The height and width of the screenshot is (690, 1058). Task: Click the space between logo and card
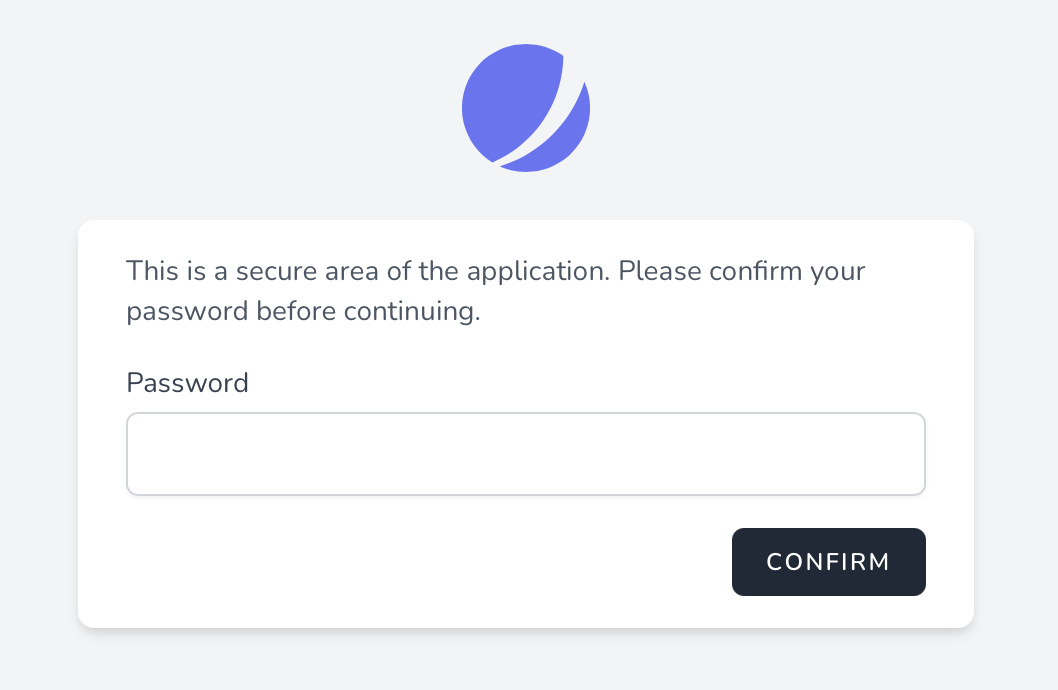(526, 197)
